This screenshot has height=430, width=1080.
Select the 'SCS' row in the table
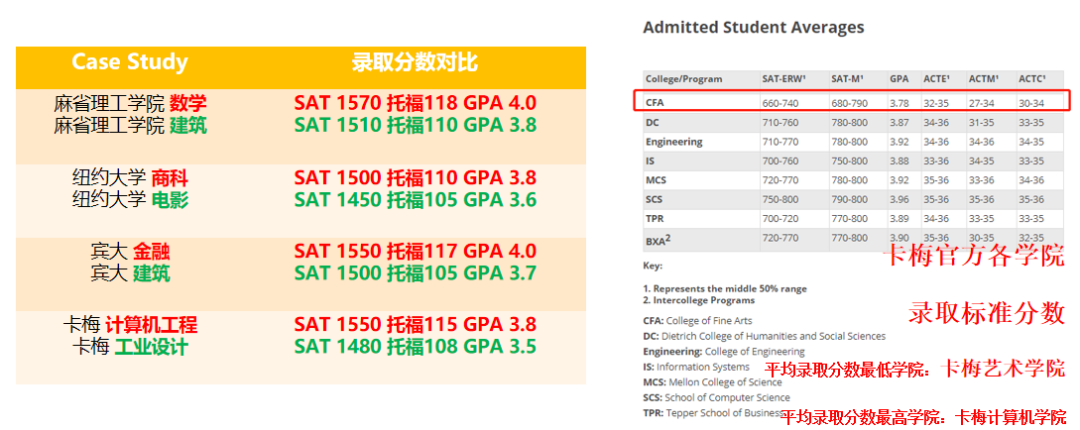[853, 200]
